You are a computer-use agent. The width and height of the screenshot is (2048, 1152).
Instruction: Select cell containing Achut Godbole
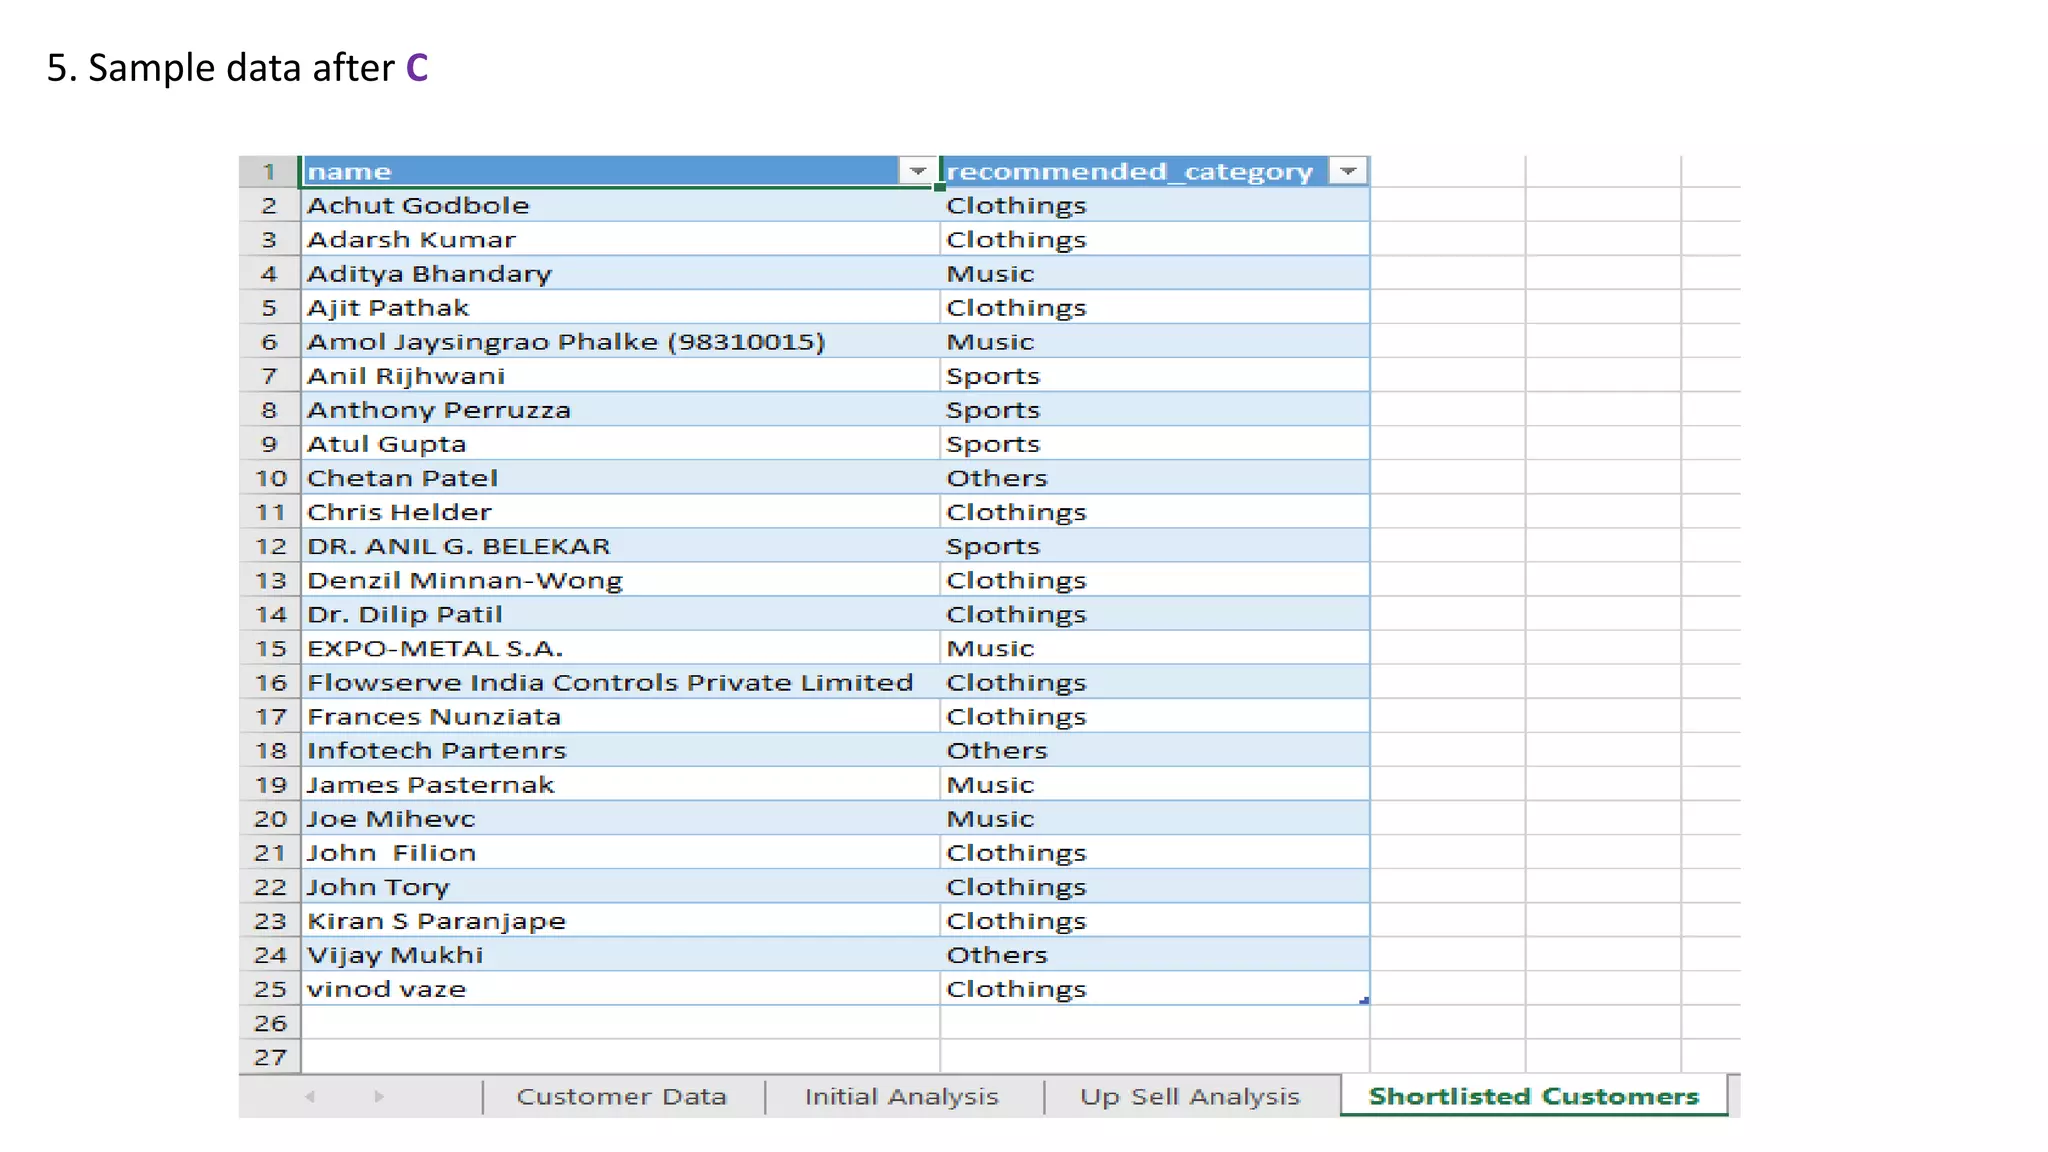tap(620, 206)
